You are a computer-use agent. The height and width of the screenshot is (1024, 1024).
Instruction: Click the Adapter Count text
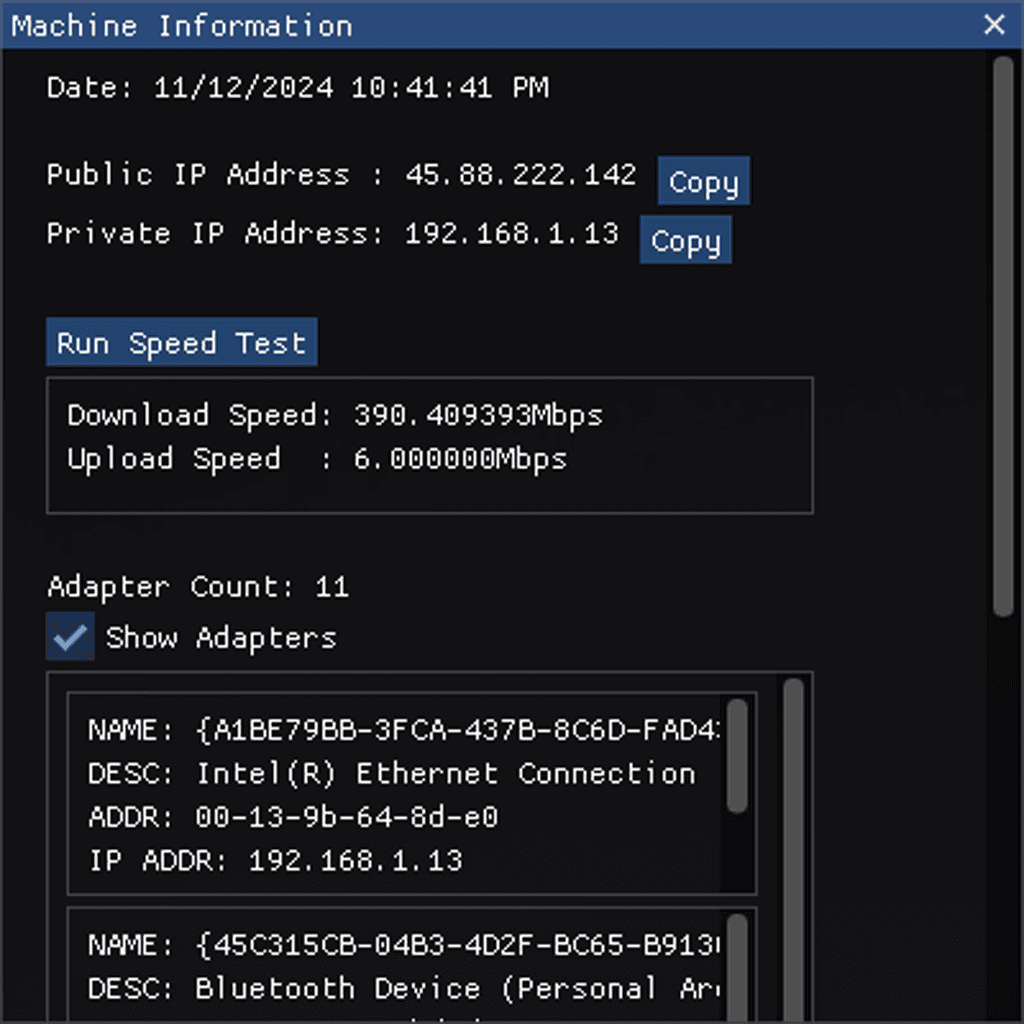tap(197, 586)
